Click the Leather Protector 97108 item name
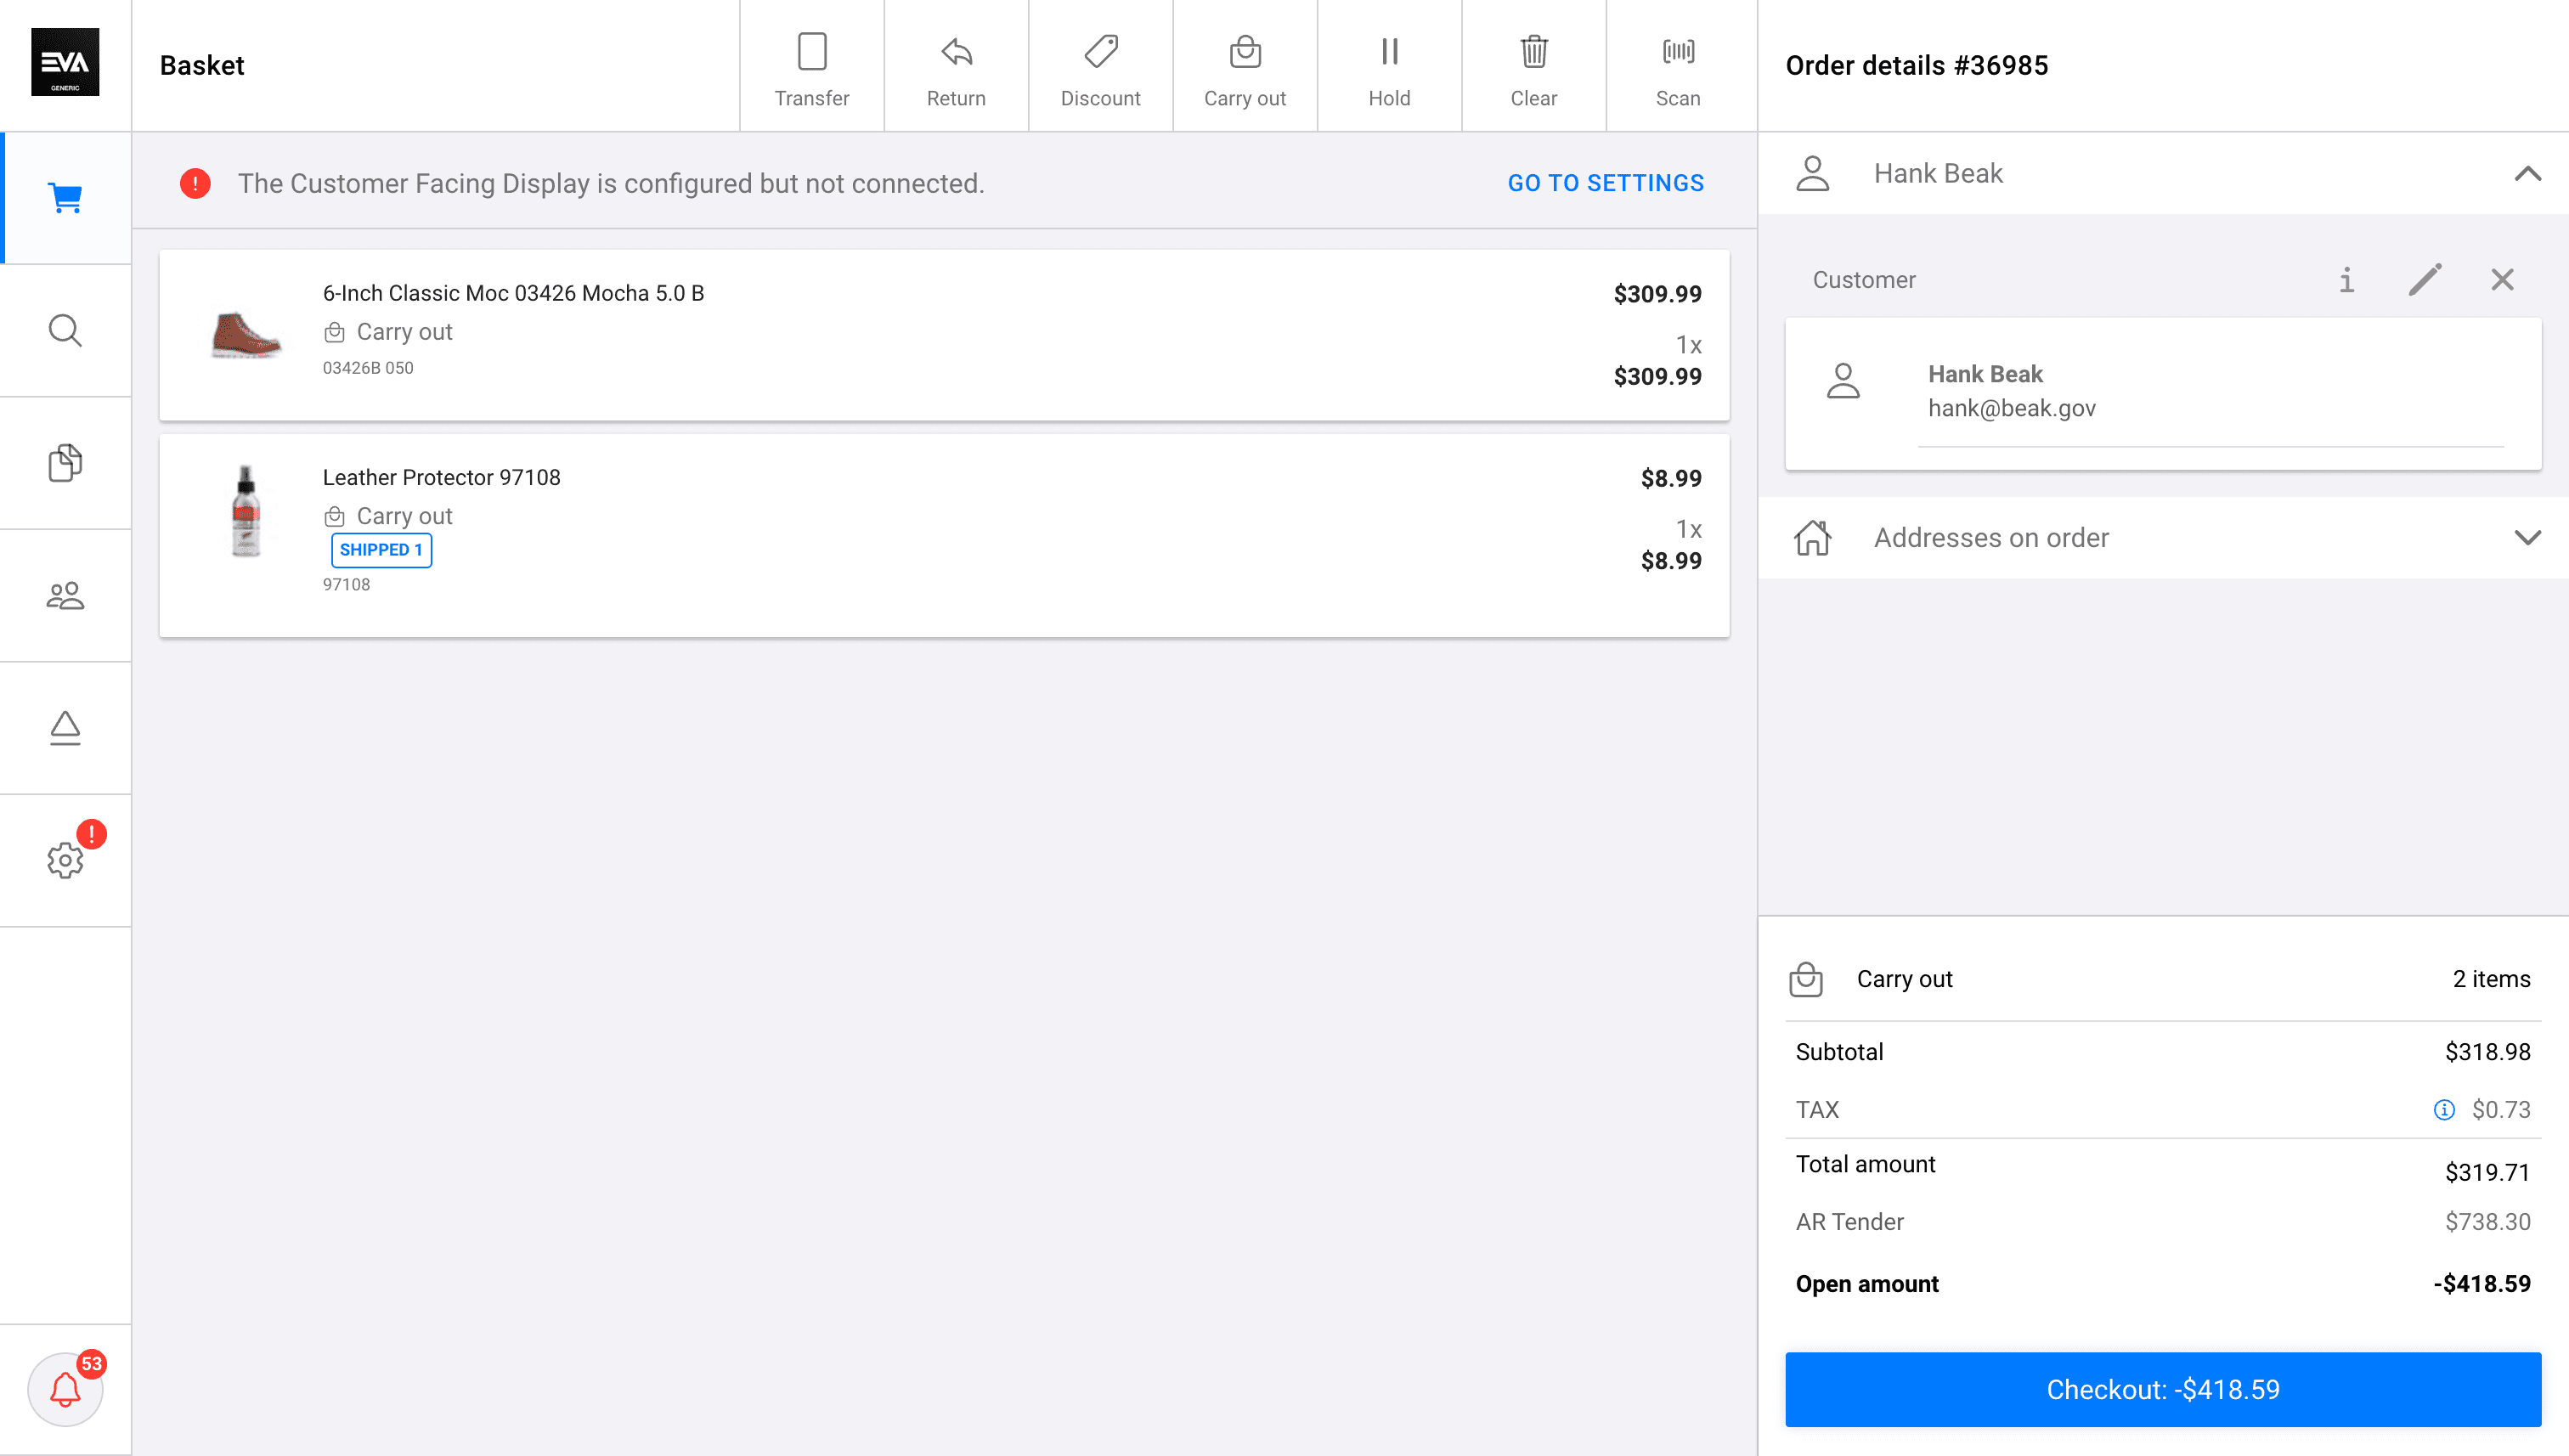The height and width of the screenshot is (1456, 2569). [x=441, y=477]
